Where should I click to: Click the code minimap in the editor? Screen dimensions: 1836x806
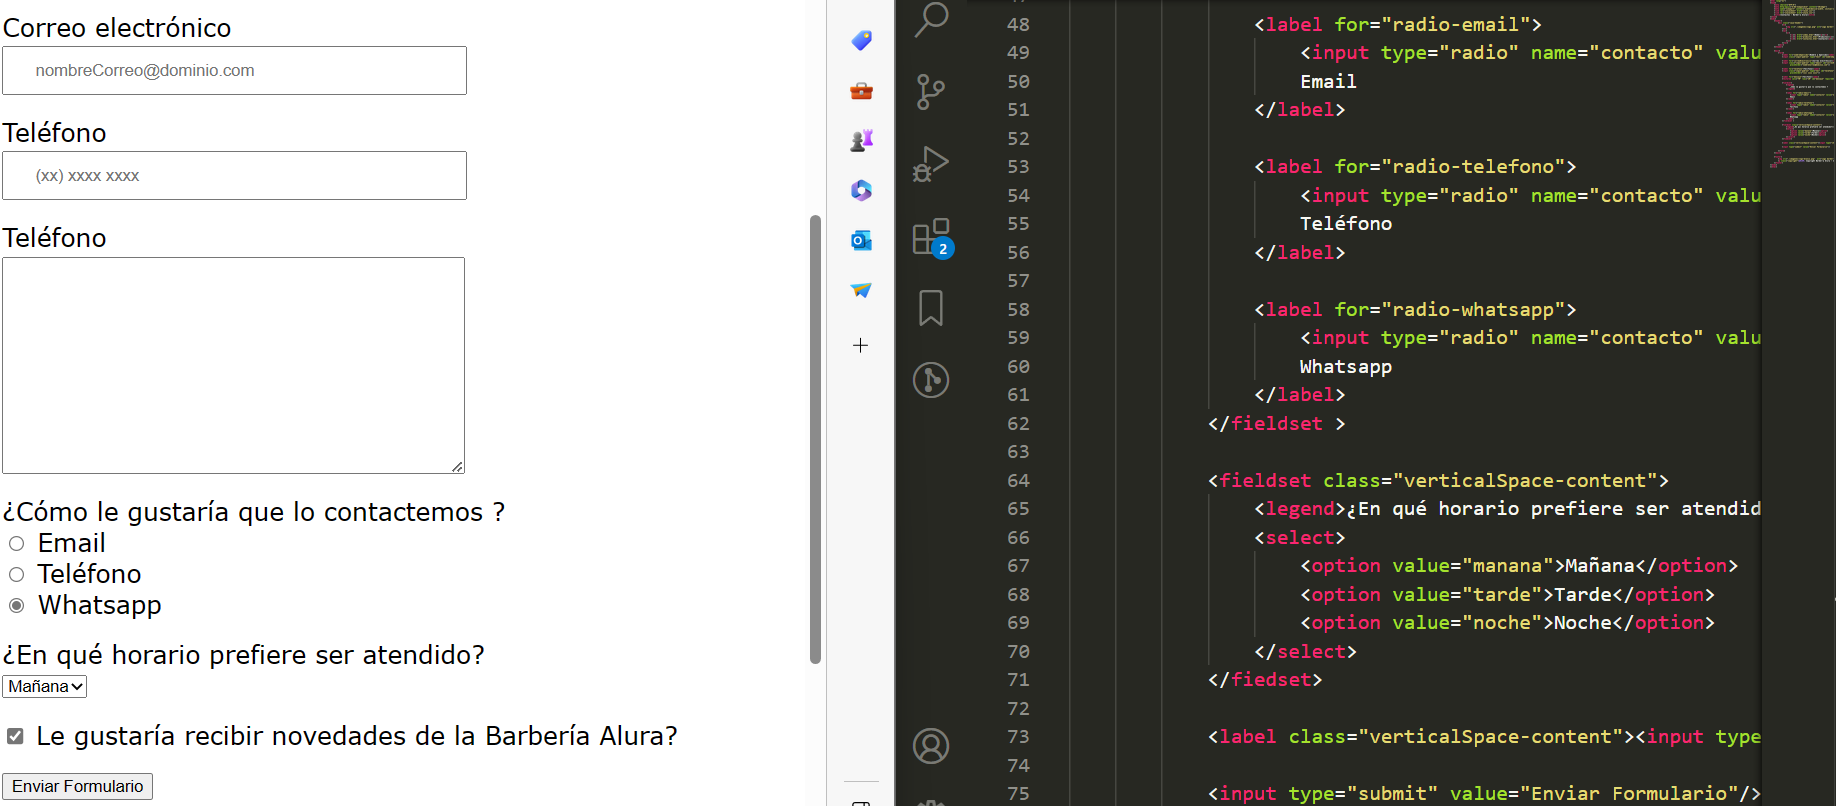(x=1800, y=84)
